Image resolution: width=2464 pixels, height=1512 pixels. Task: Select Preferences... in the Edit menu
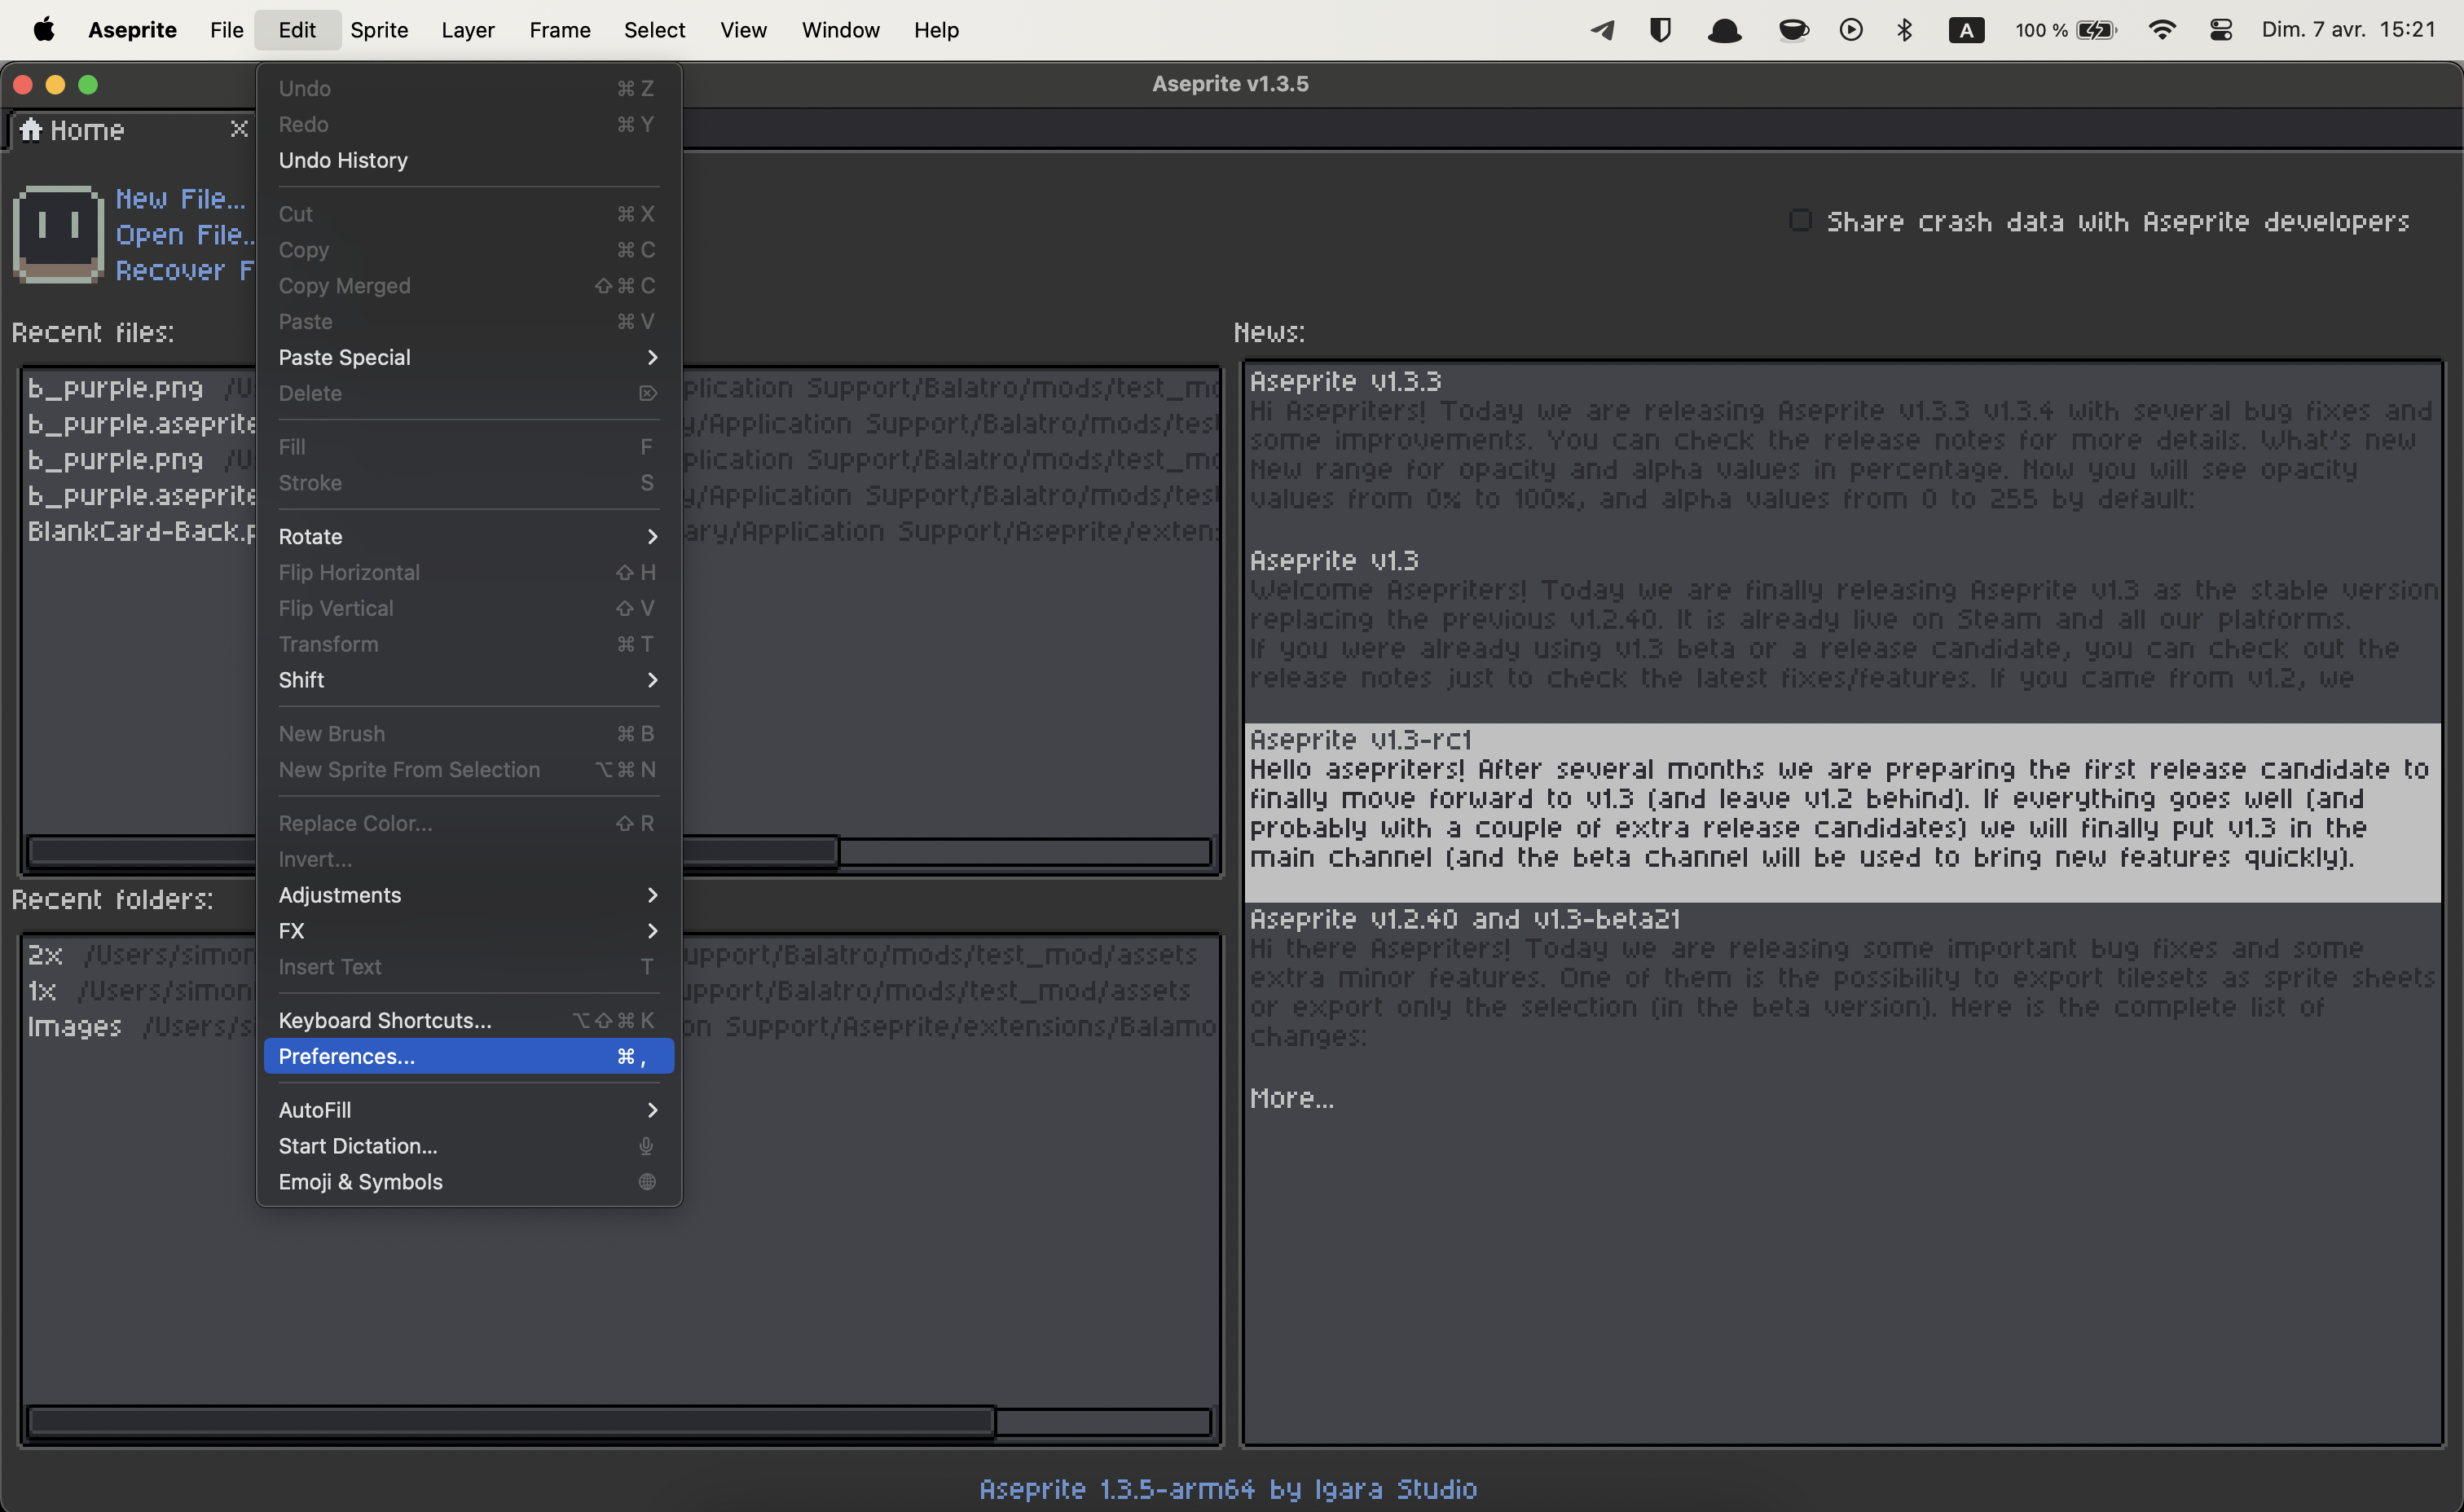[468, 1056]
